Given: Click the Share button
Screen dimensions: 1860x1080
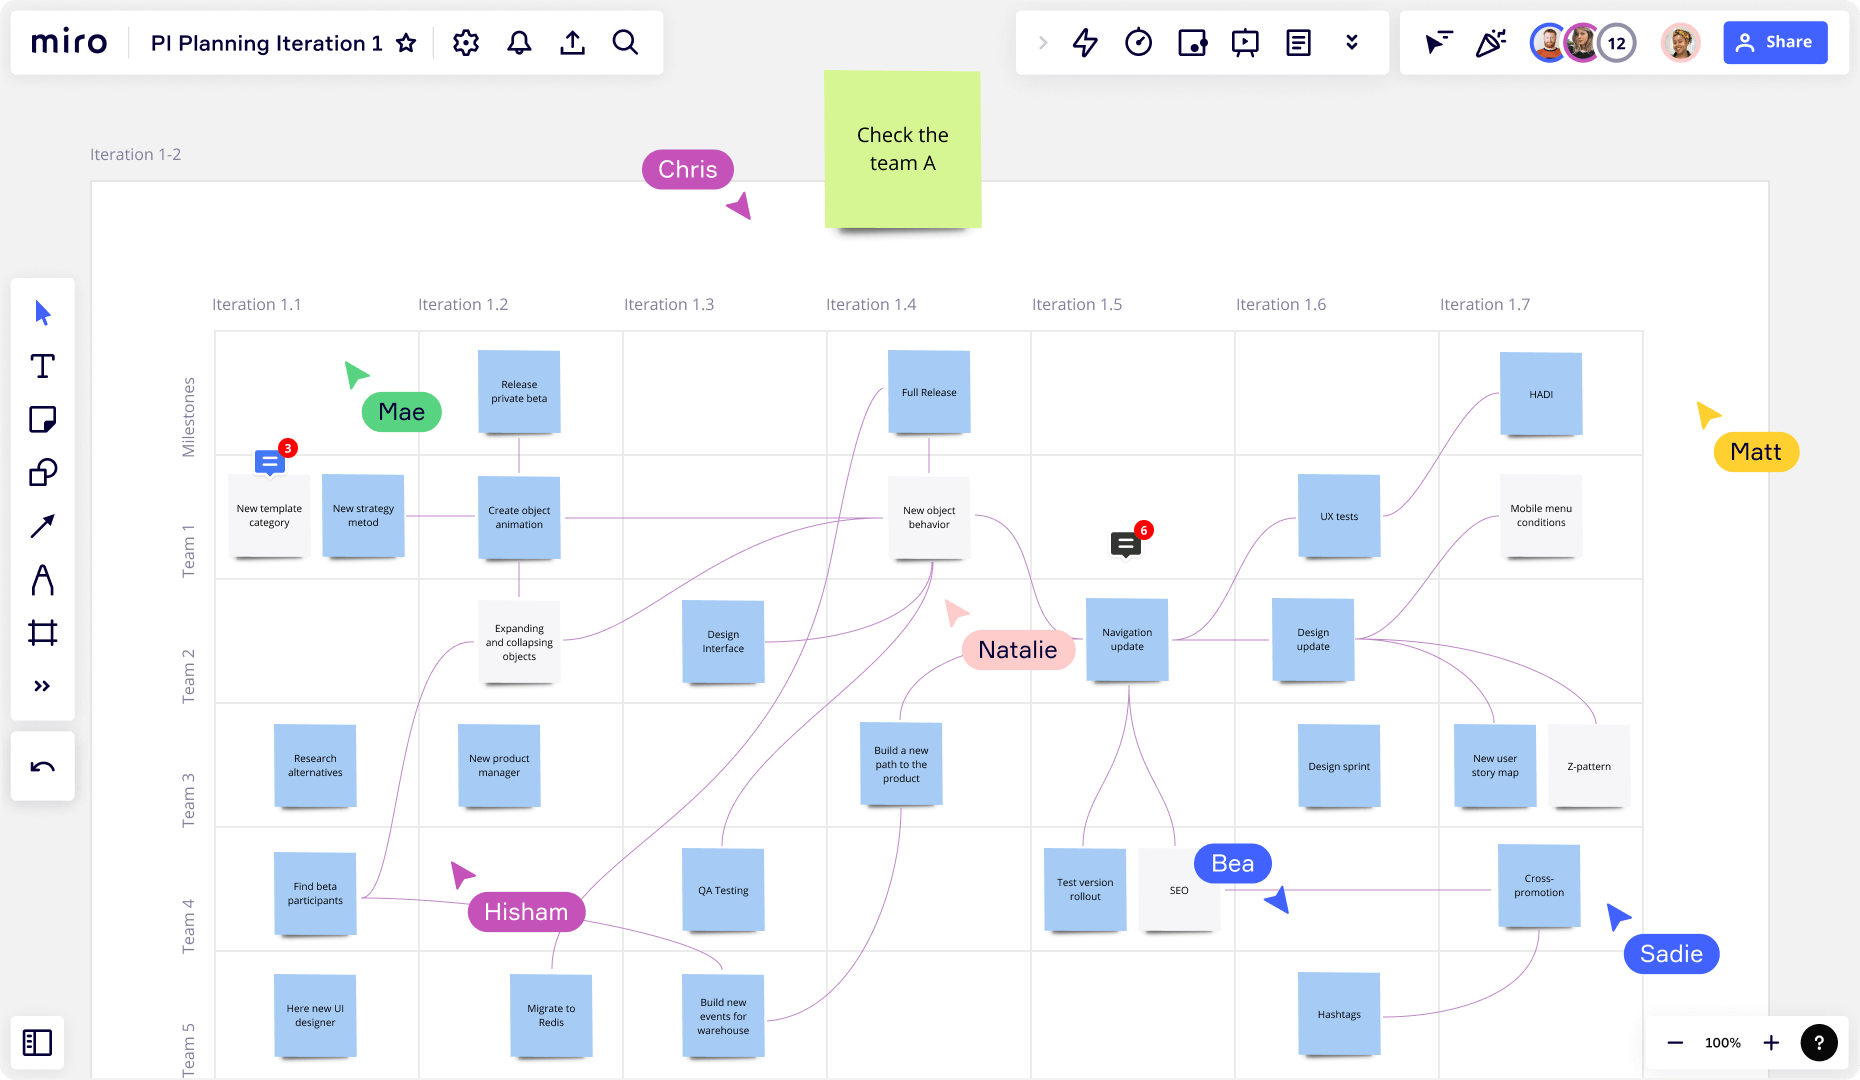Looking at the screenshot, I should click(x=1775, y=42).
